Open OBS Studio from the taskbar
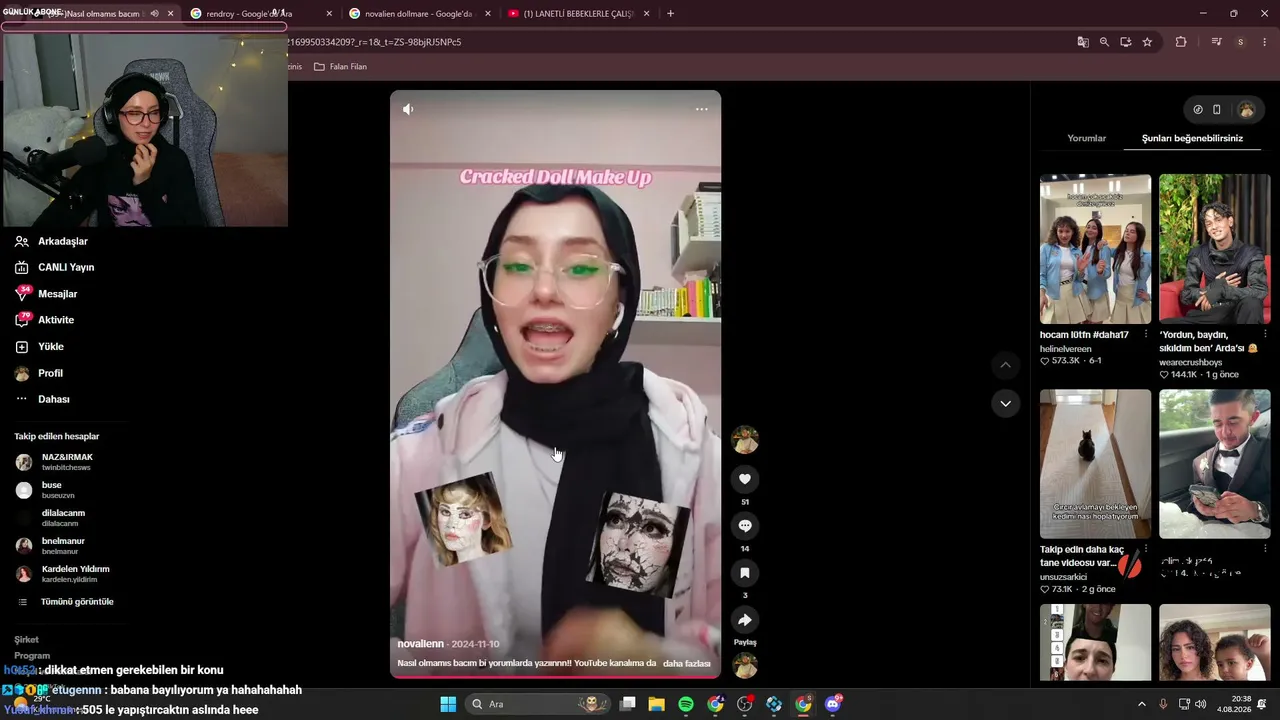Viewport: 1280px width, 720px height. tap(745, 704)
